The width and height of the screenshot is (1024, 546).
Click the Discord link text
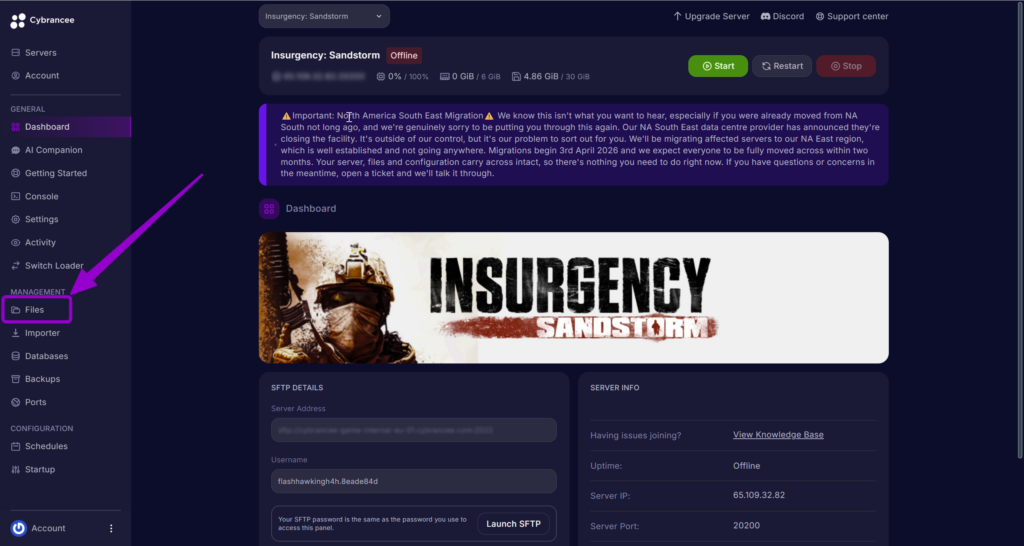[788, 16]
